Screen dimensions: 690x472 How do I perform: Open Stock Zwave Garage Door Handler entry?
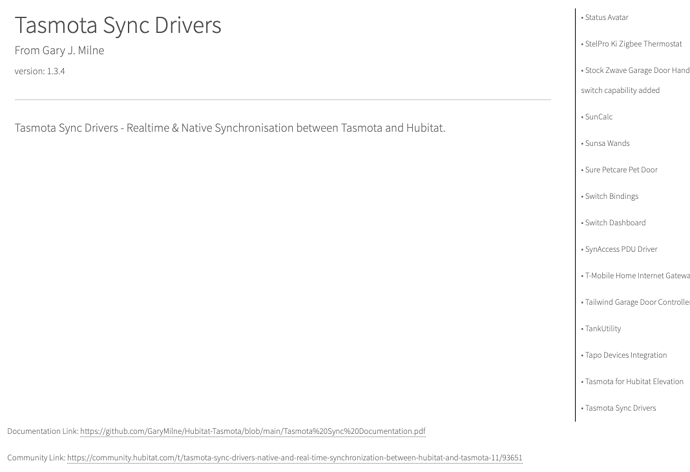[x=637, y=80]
